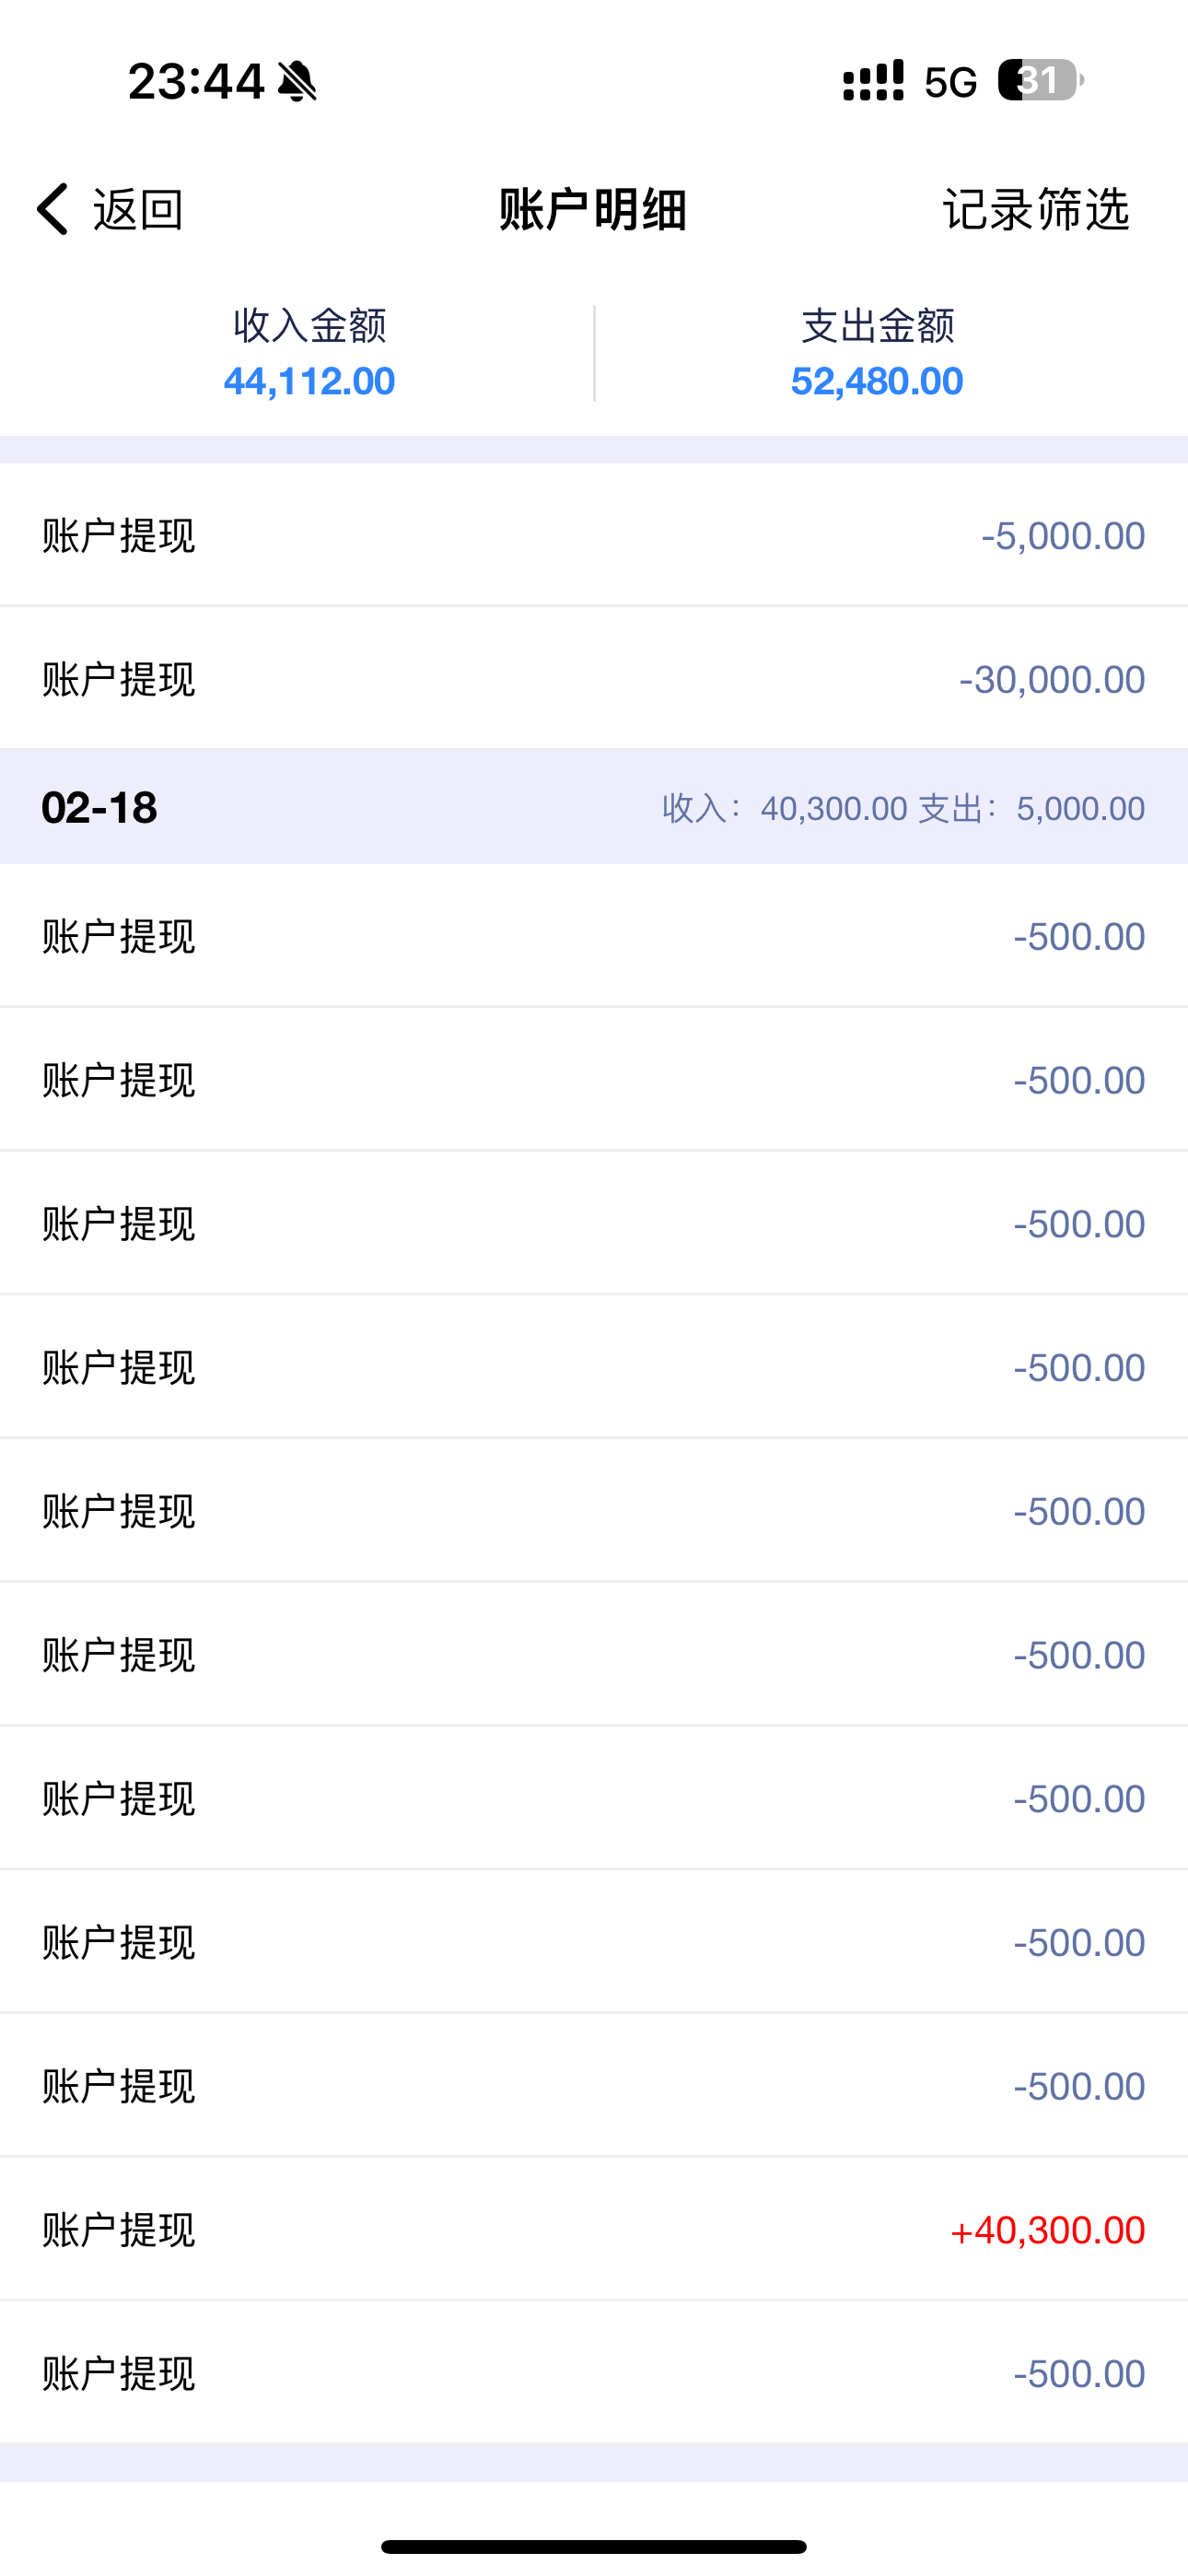
Task: Open the last -500.00 record below +40,300.00
Action: (594, 2374)
